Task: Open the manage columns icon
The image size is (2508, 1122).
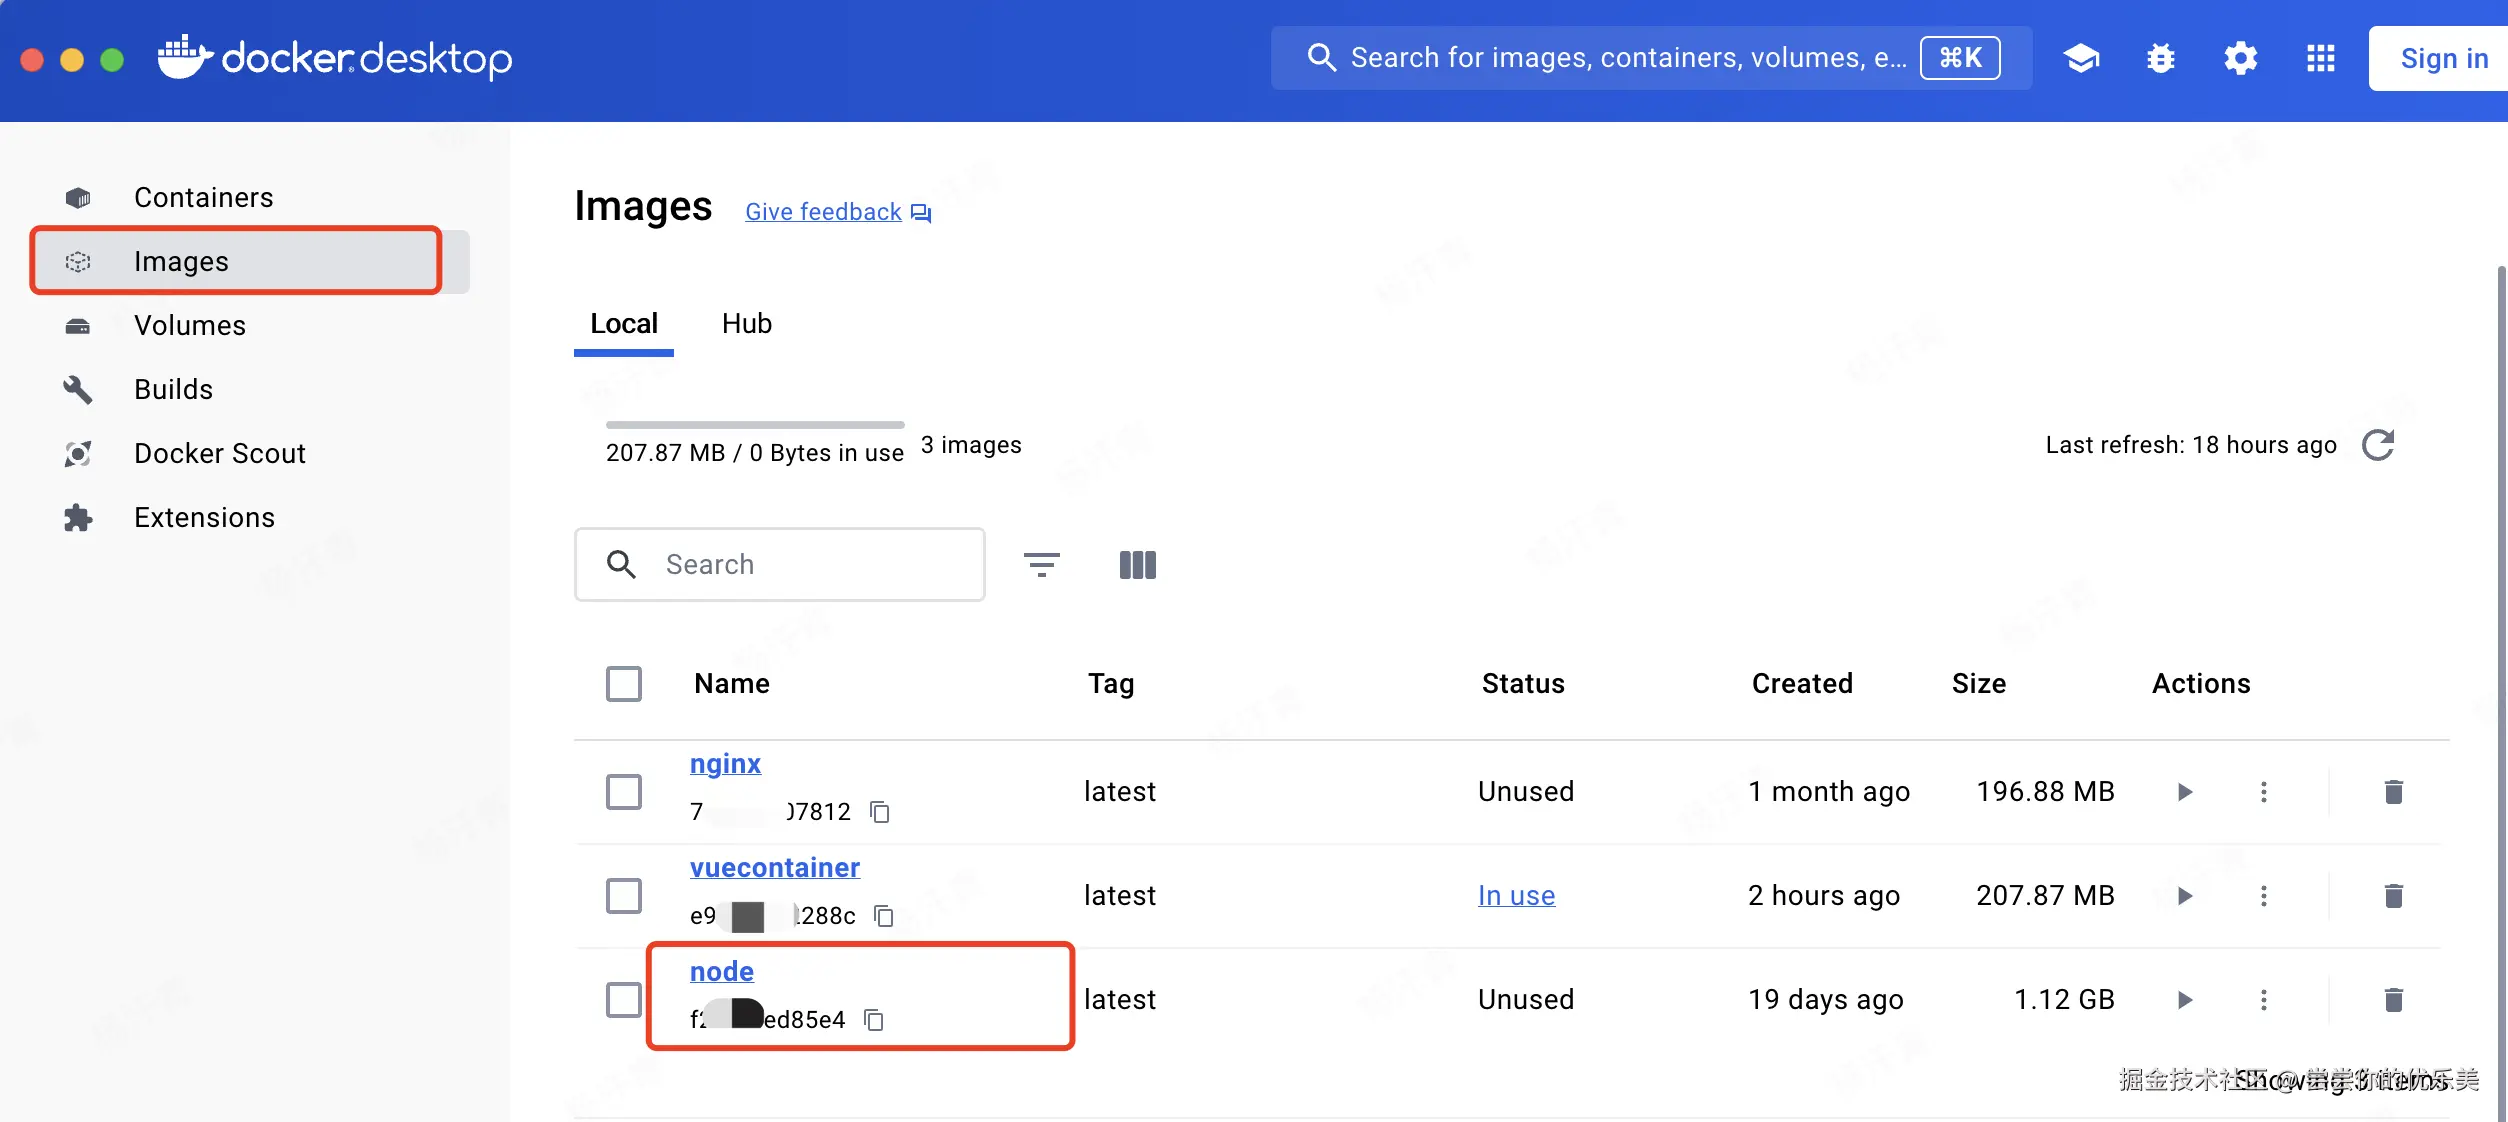Action: coord(1138,565)
